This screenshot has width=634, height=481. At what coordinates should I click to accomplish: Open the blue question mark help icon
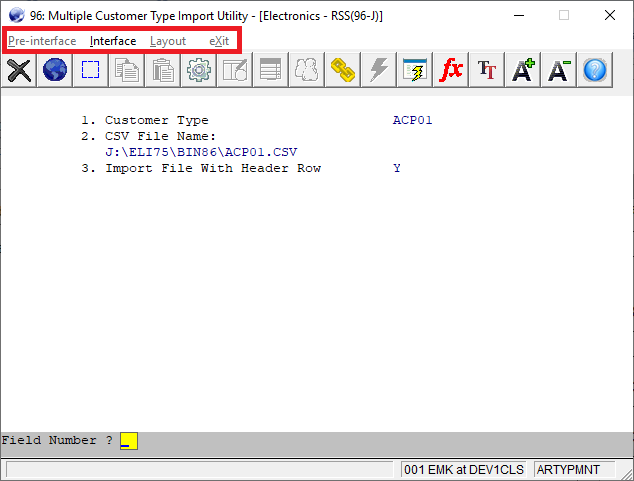click(594, 70)
